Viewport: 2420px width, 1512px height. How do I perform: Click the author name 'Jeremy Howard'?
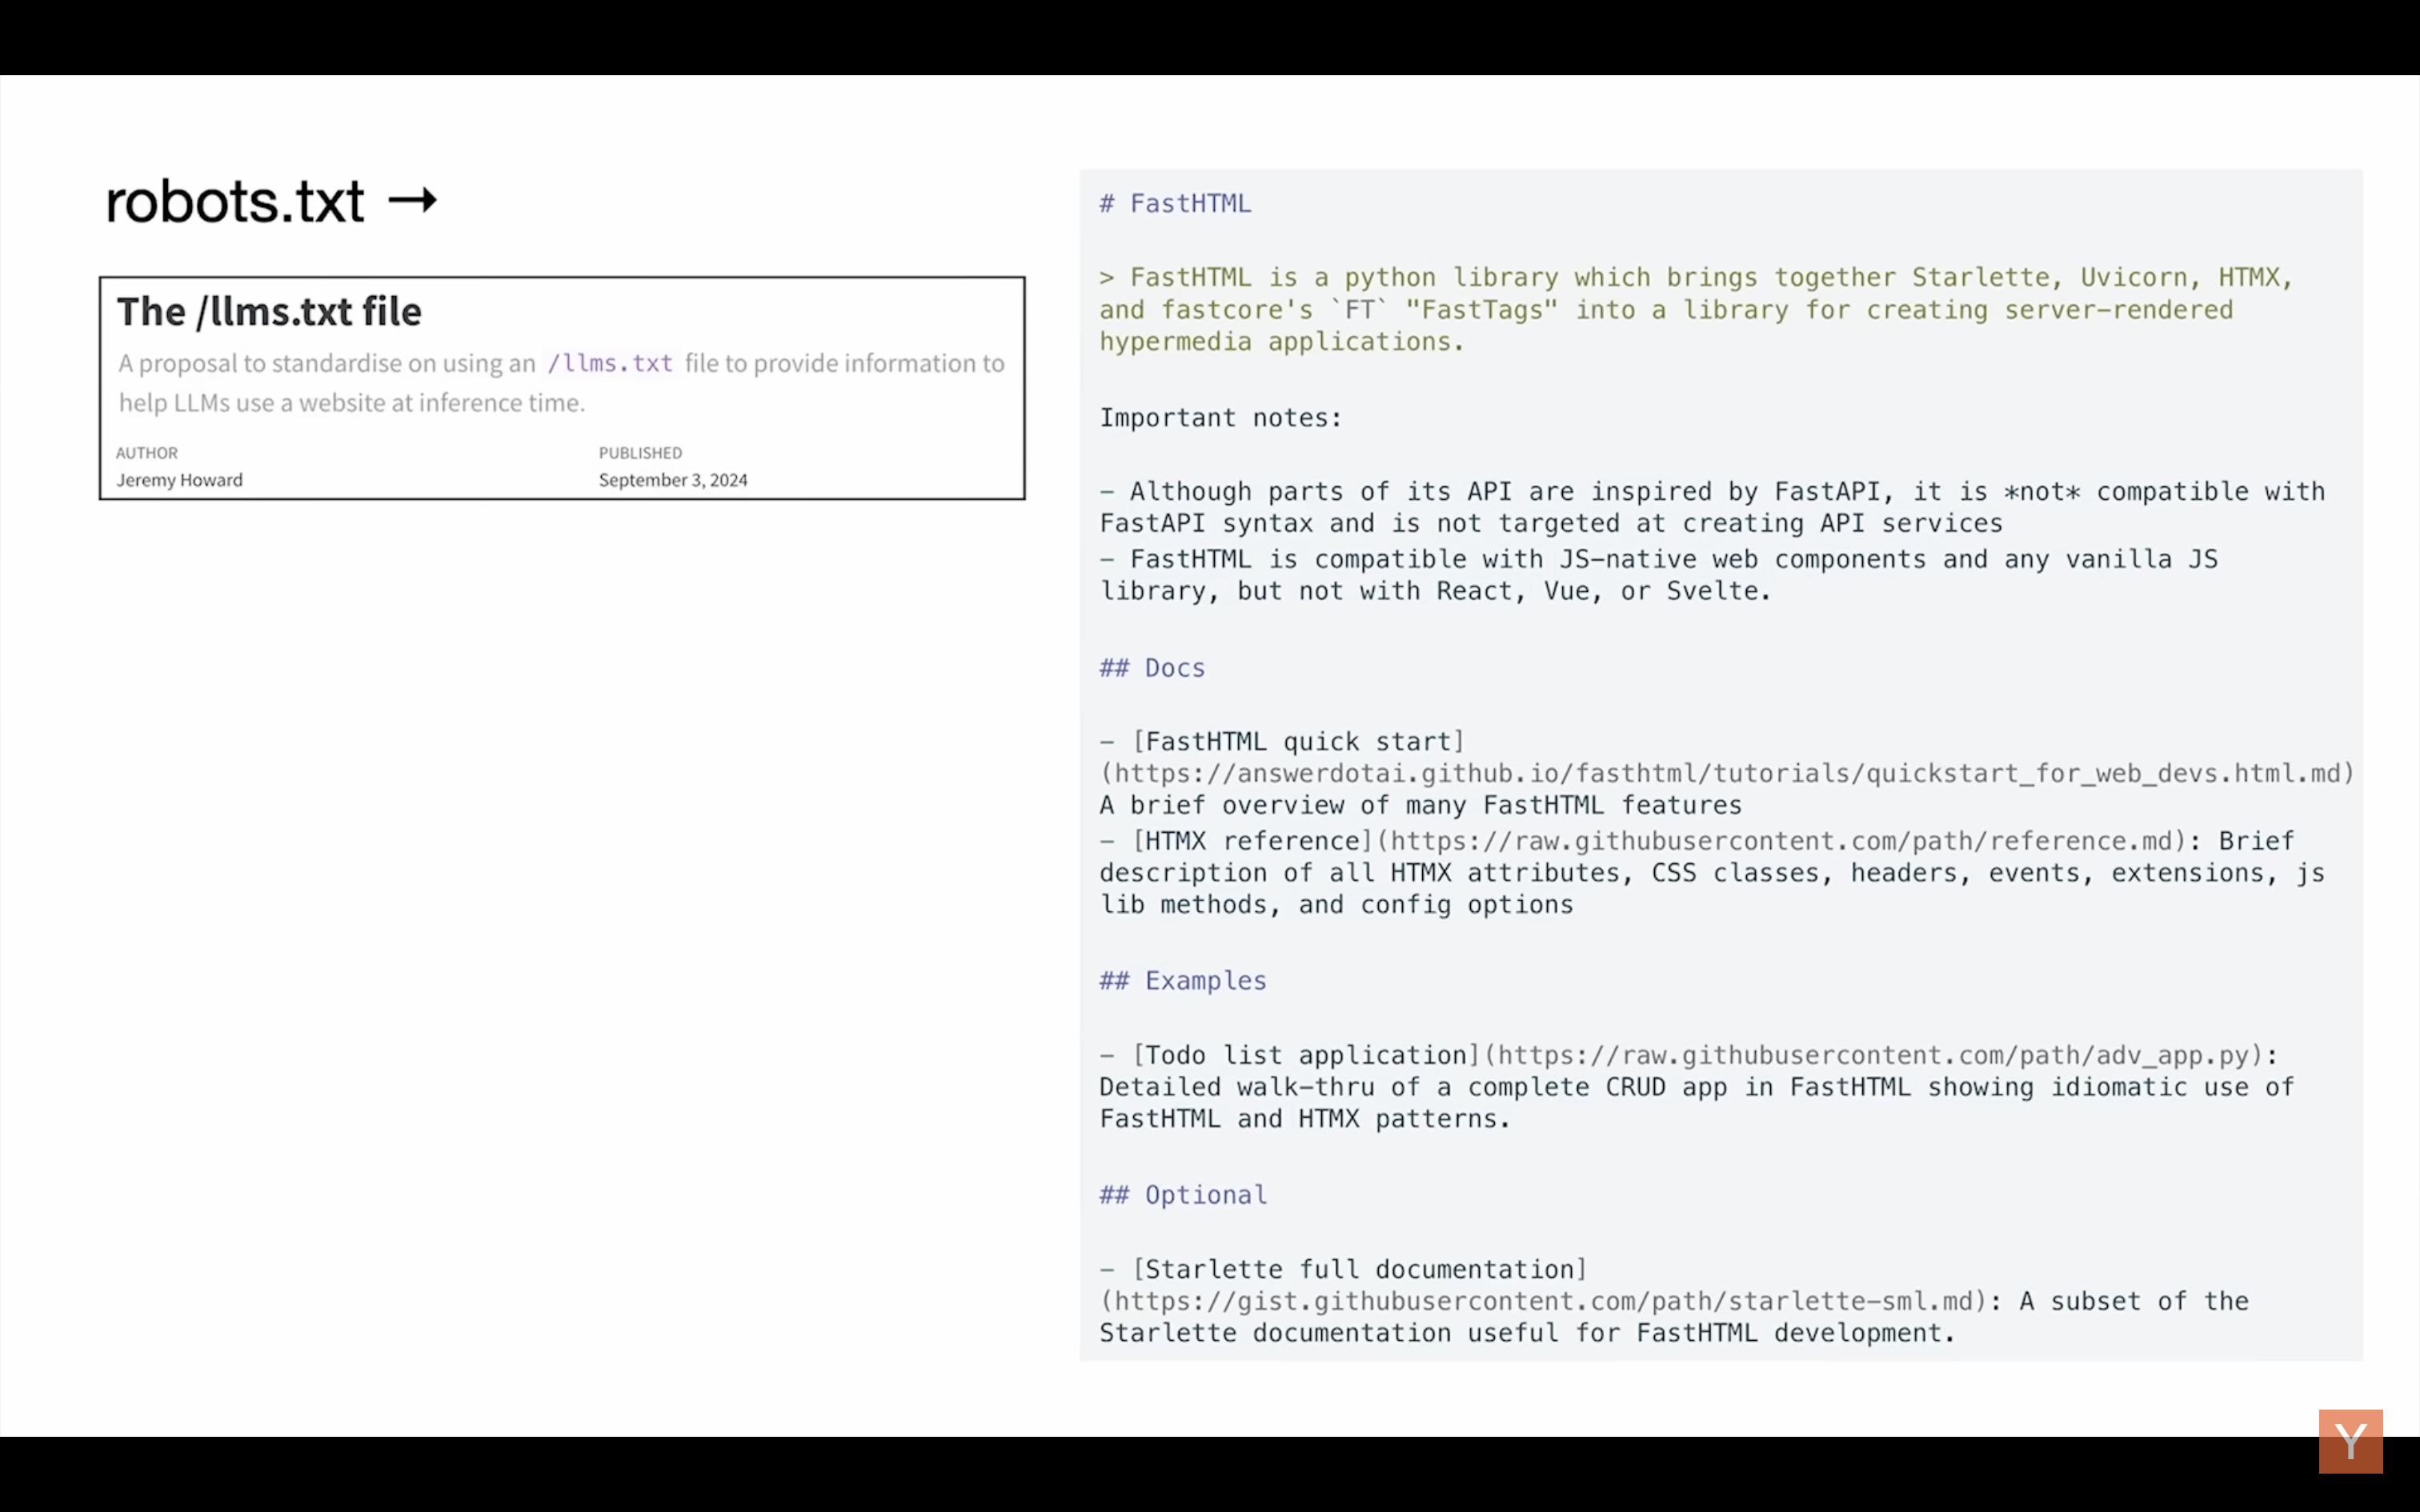[180, 480]
